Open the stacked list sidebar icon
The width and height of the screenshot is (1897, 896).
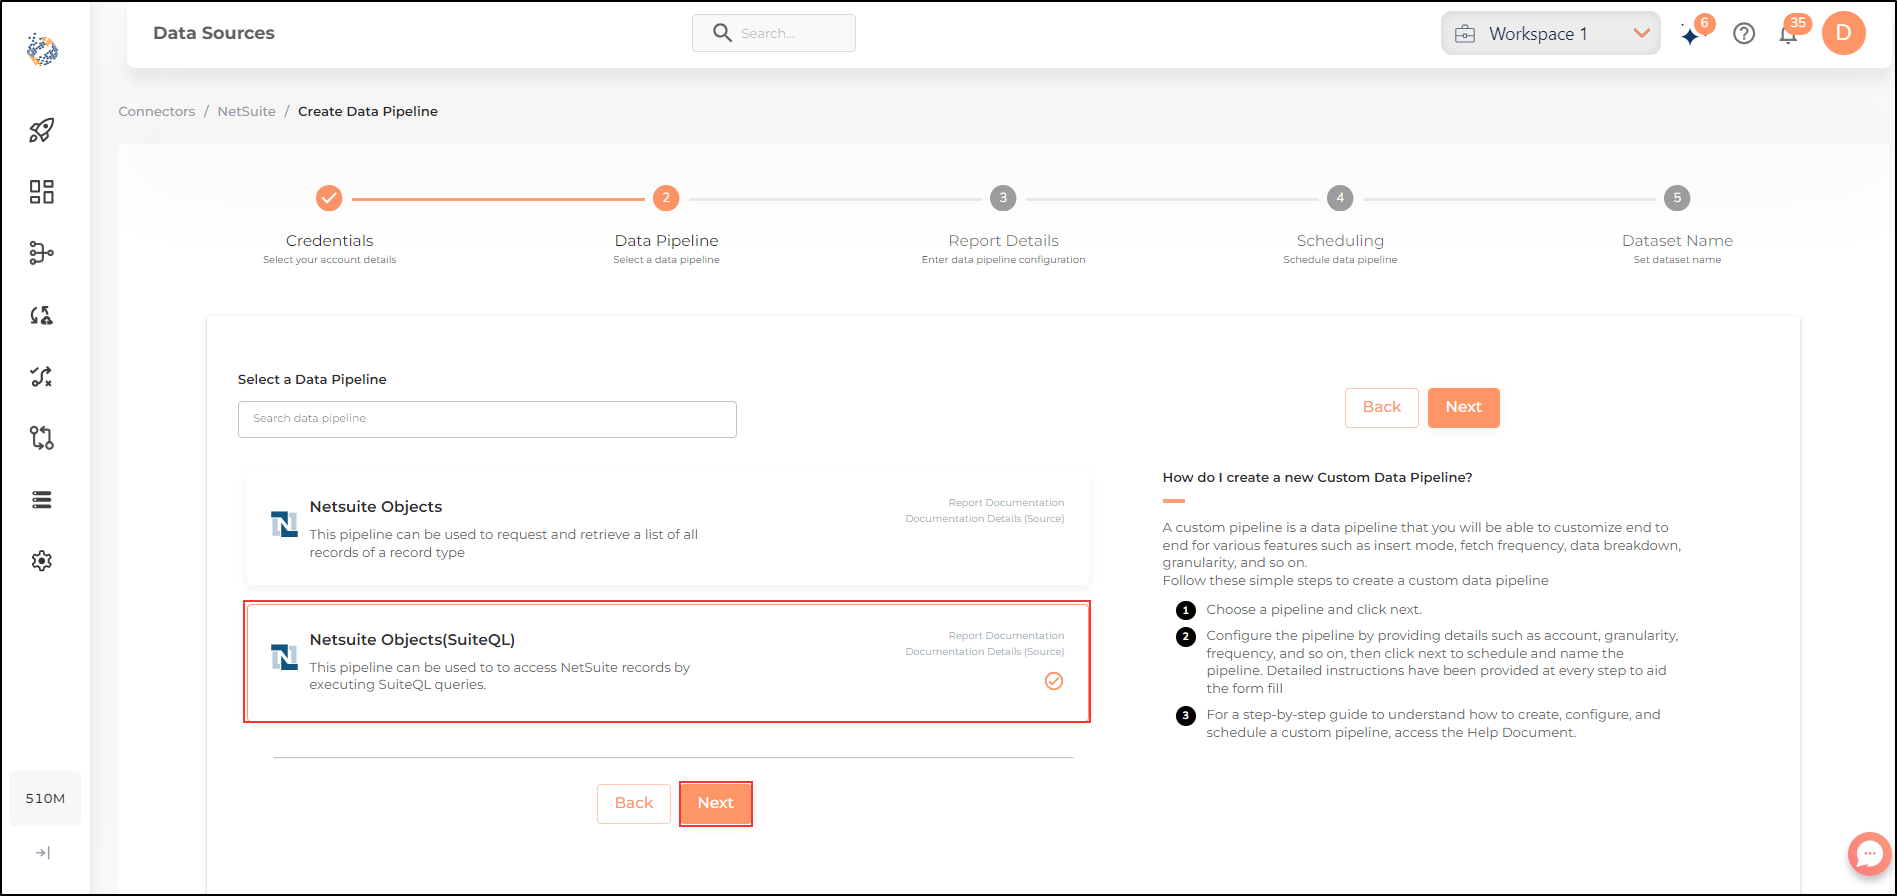(x=42, y=500)
